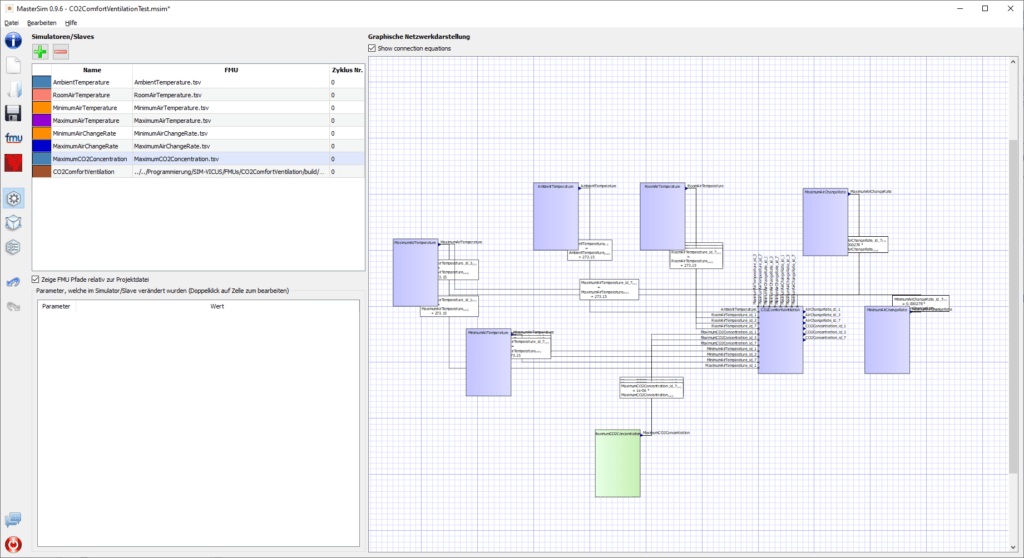Select the RoomAirTemperature name cell

coord(91,95)
